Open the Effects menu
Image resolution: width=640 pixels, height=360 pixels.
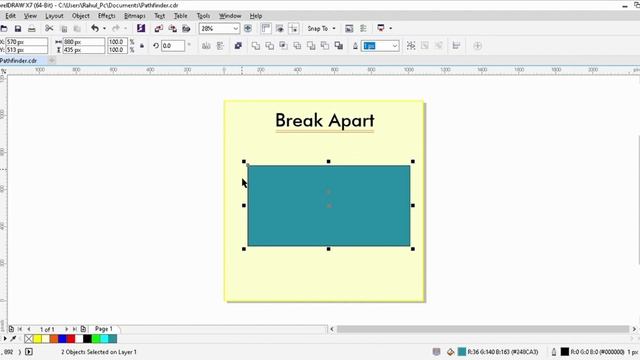(107, 16)
